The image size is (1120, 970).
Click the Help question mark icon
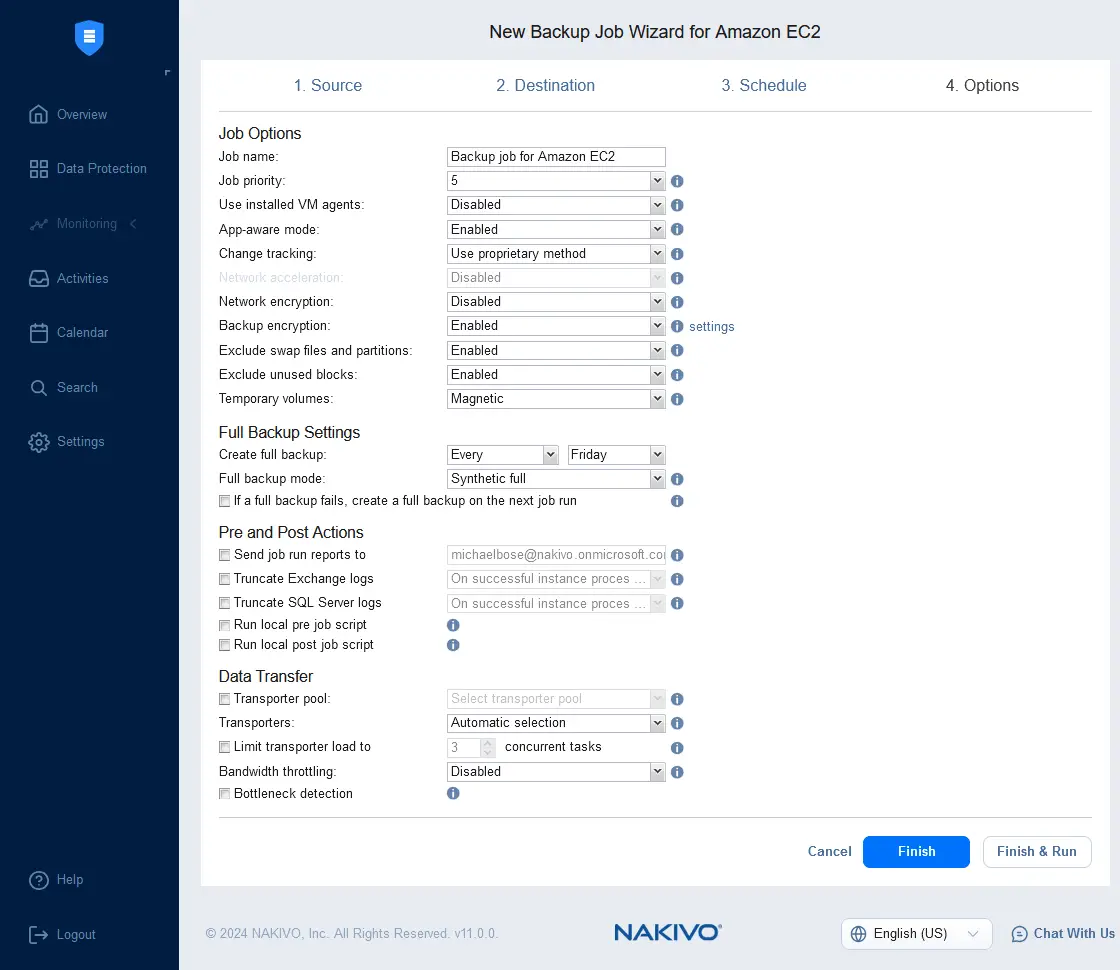(x=39, y=880)
